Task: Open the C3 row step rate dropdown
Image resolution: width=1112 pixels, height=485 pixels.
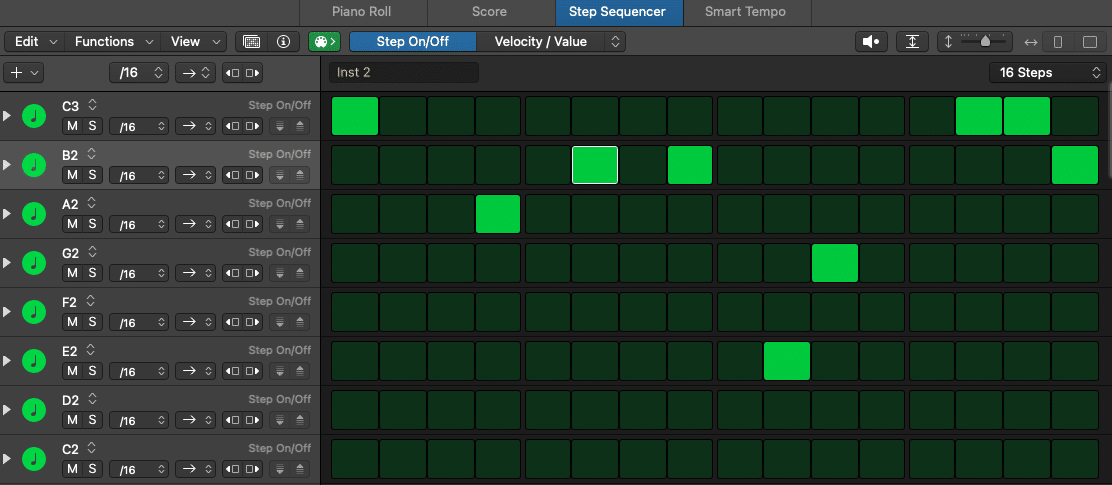Action: pos(139,126)
